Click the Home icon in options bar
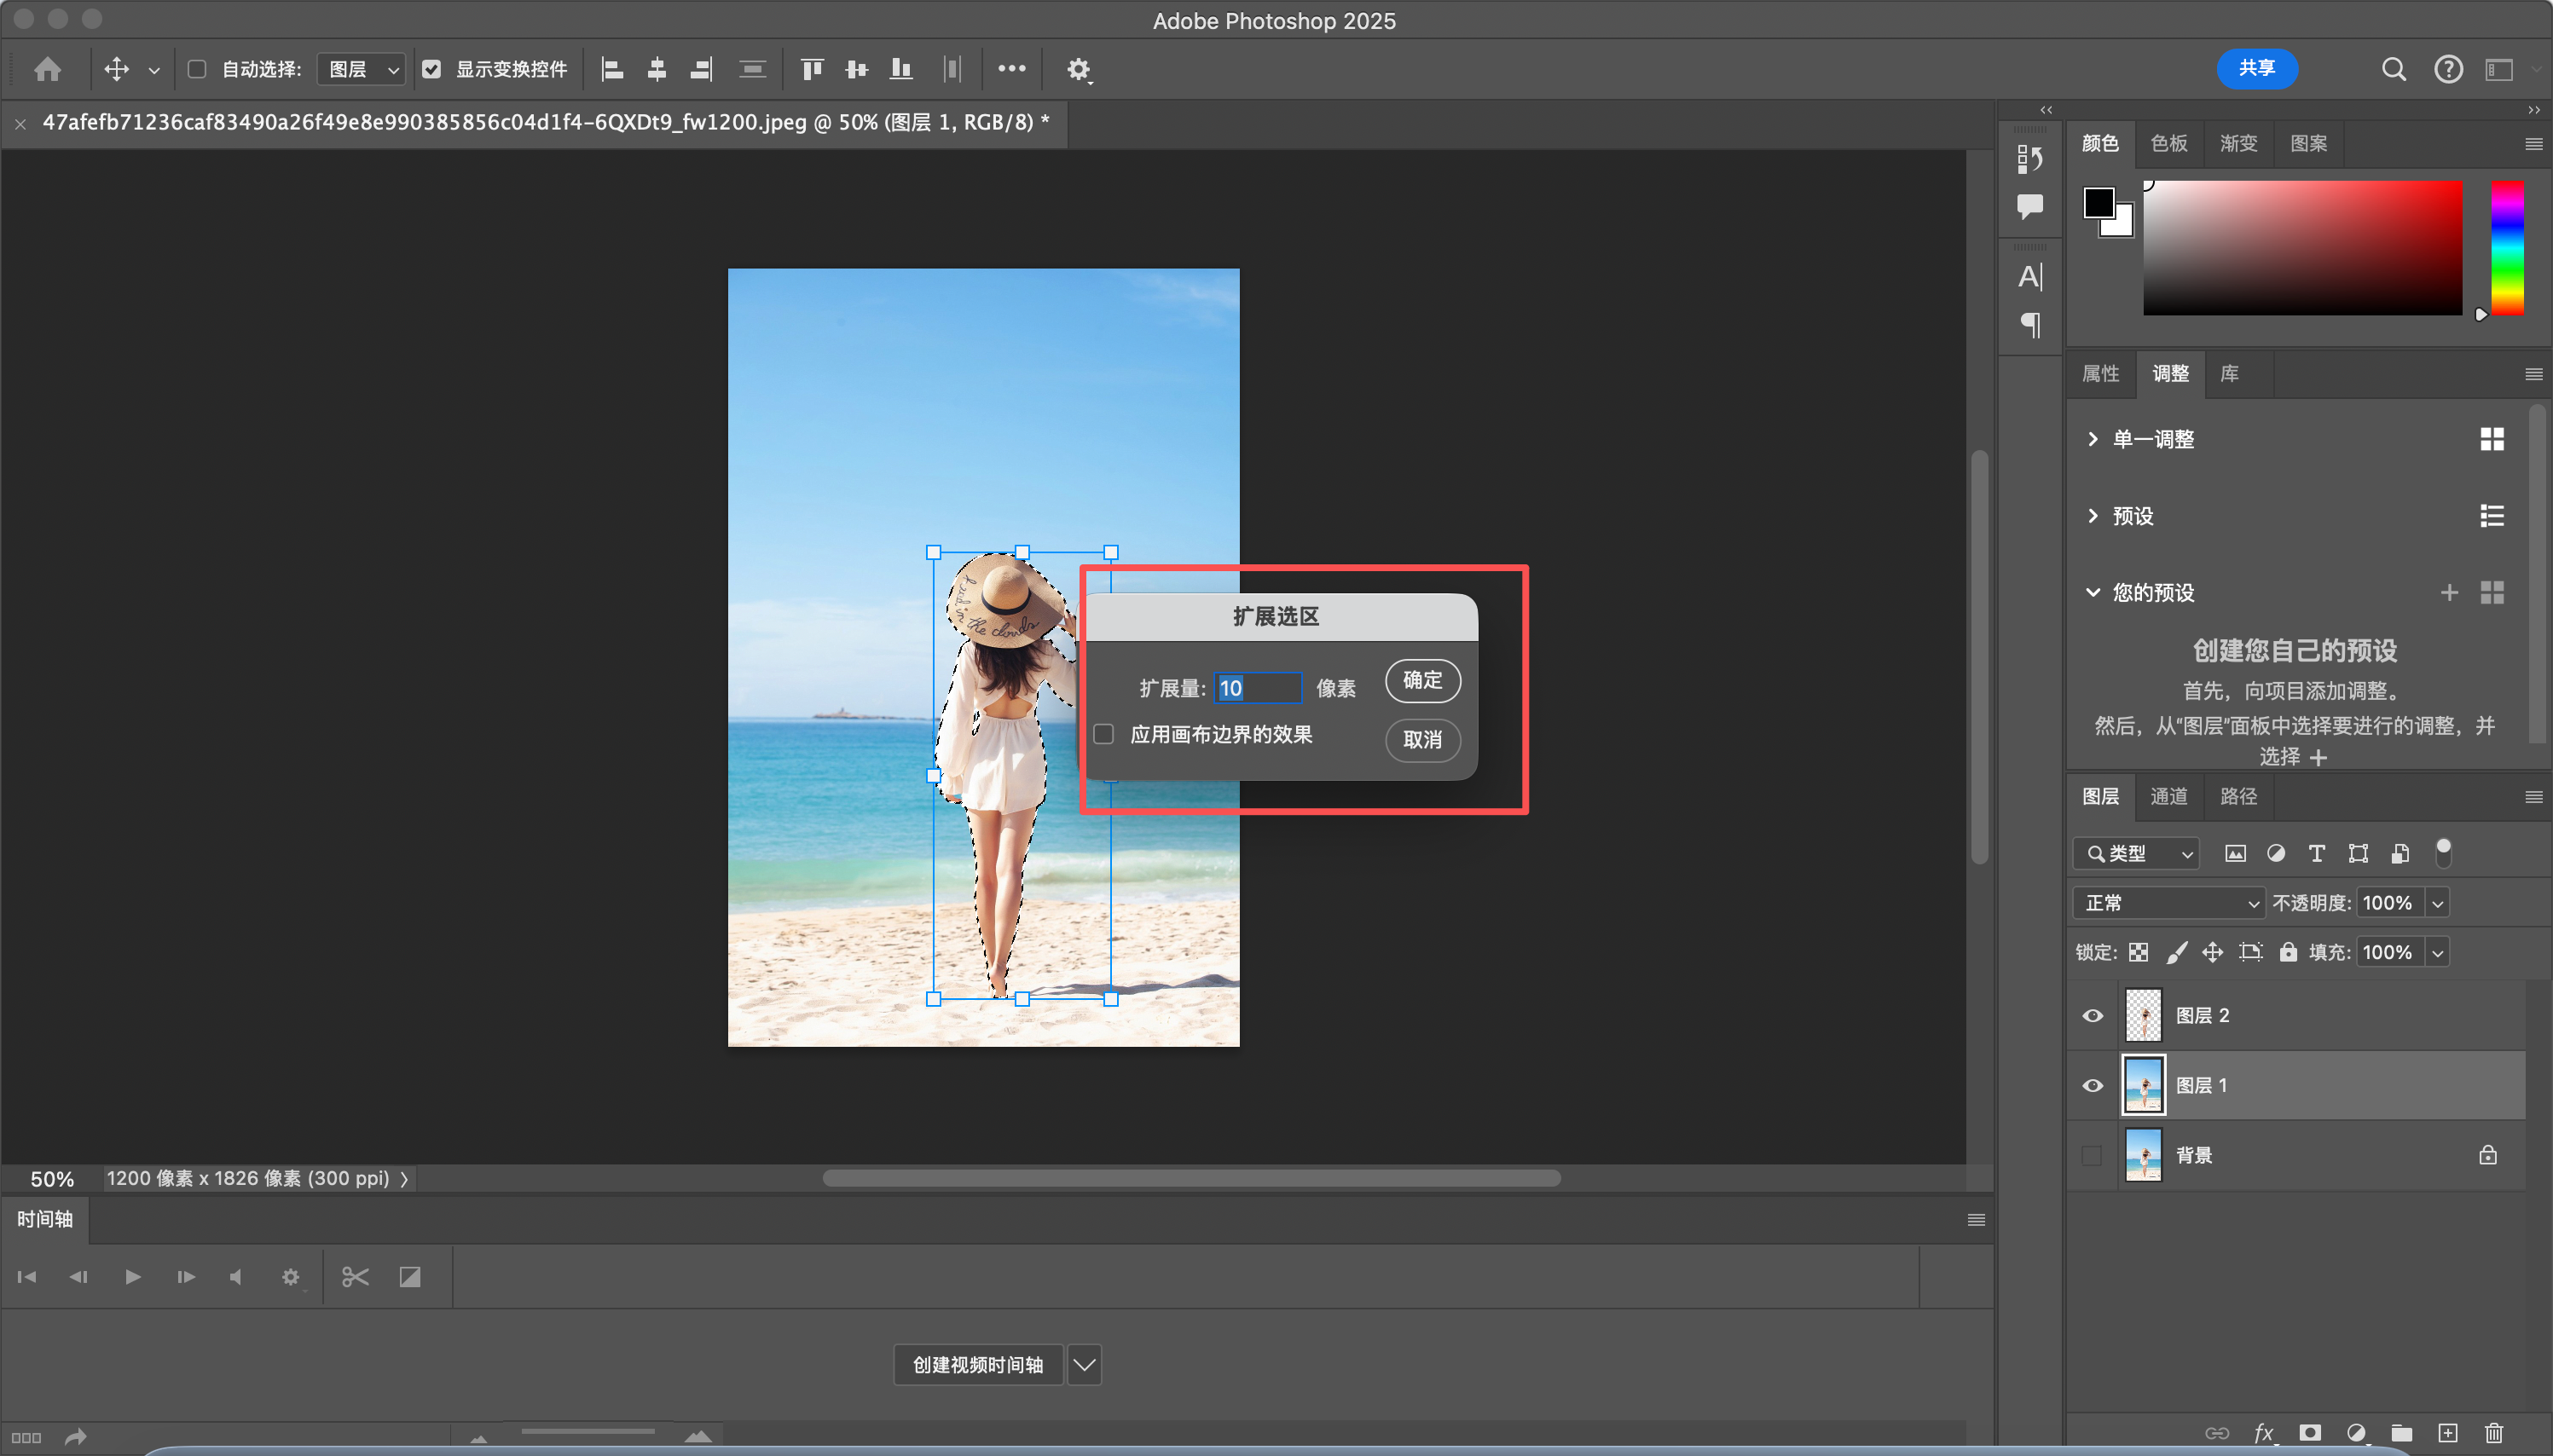 tap(47, 69)
